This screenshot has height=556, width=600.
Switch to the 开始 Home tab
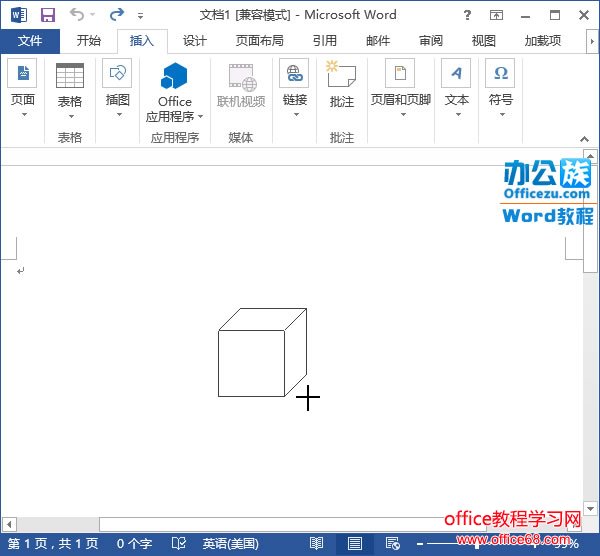[x=88, y=41]
